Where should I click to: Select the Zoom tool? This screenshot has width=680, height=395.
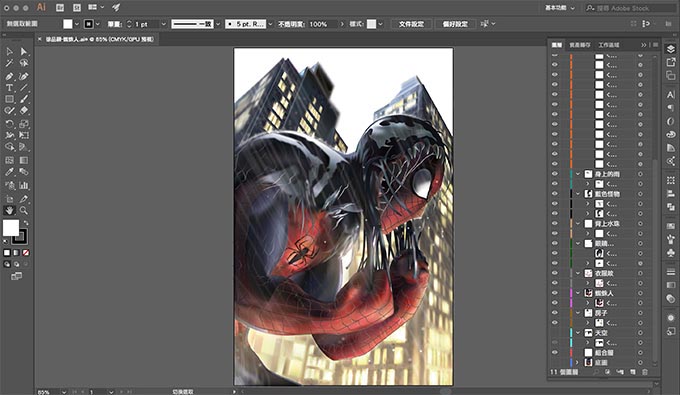coord(24,211)
